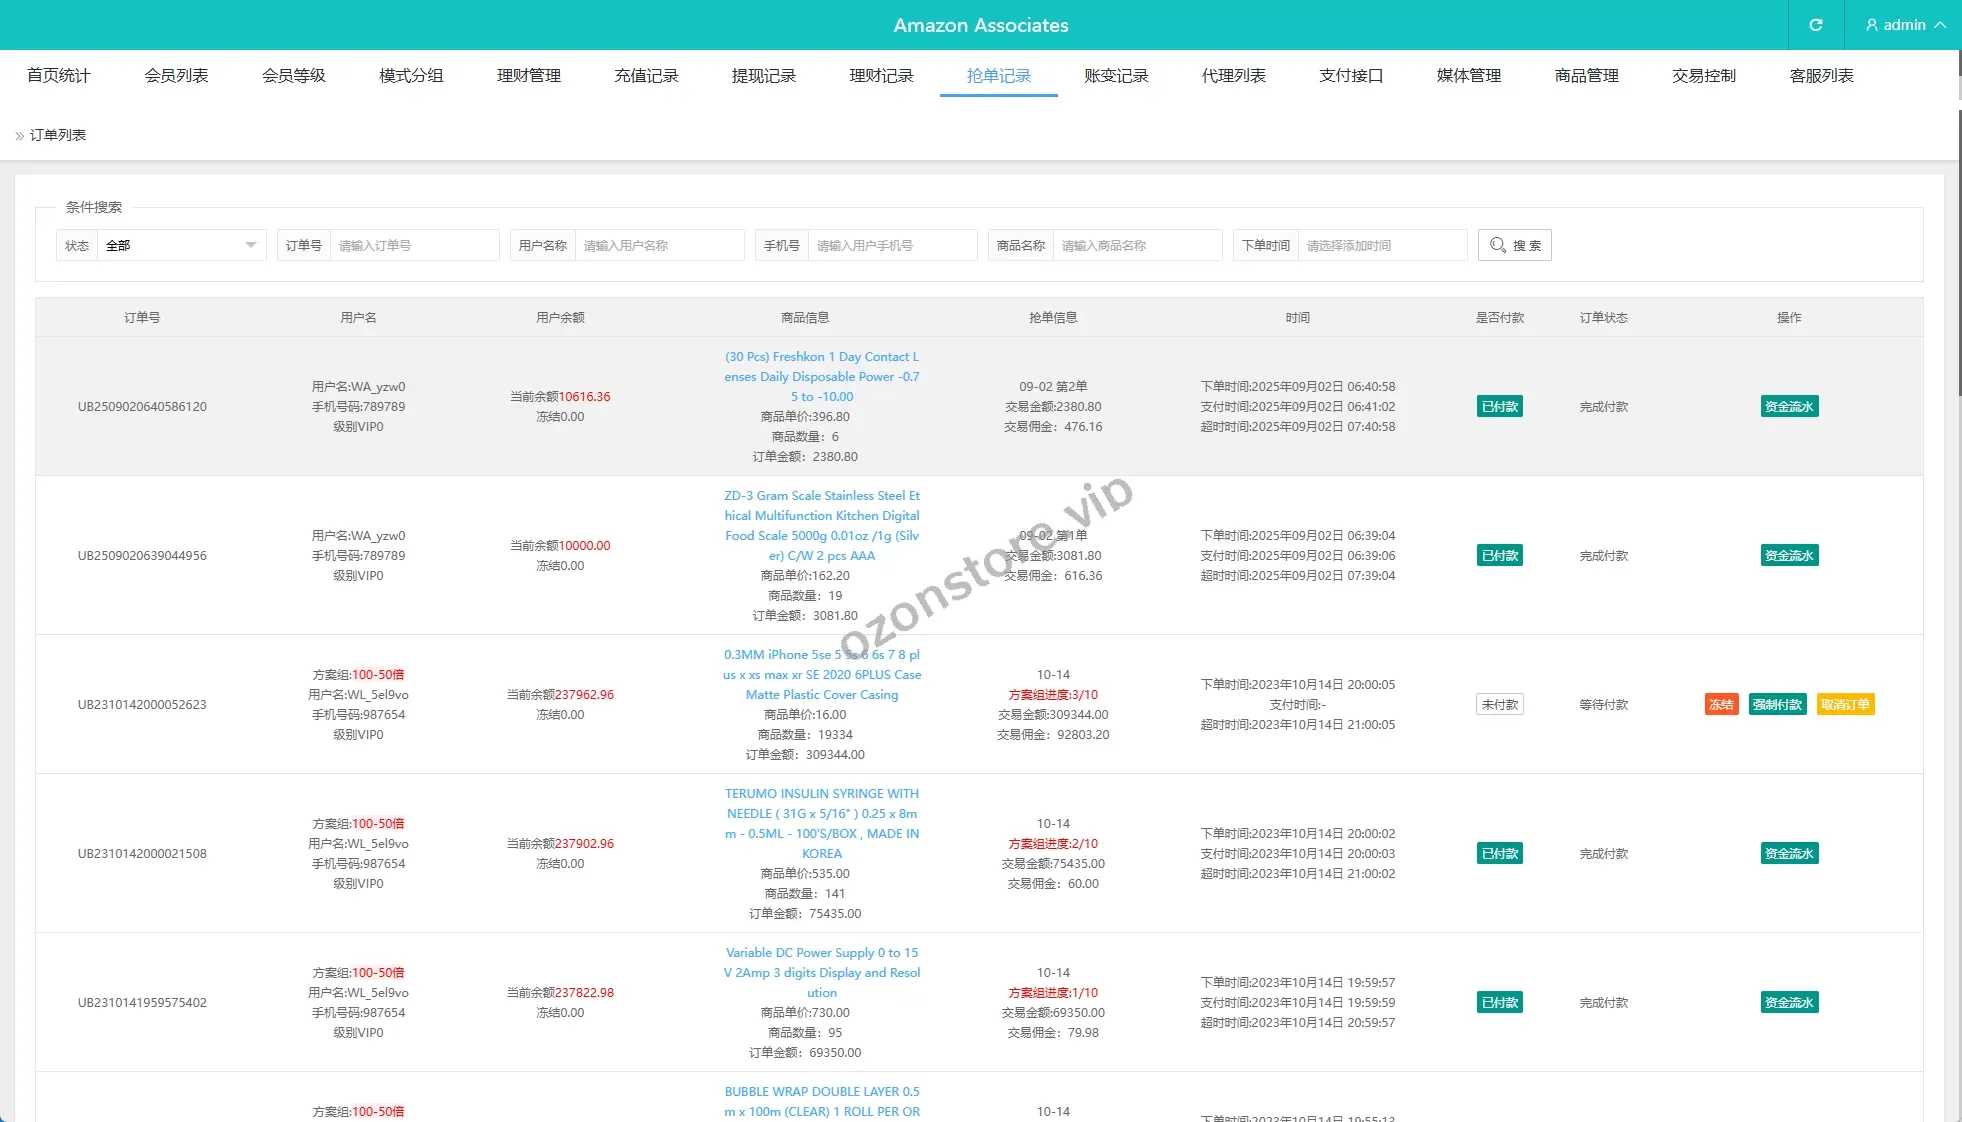Click the search magnifier button
1962x1122 pixels.
coord(1514,245)
